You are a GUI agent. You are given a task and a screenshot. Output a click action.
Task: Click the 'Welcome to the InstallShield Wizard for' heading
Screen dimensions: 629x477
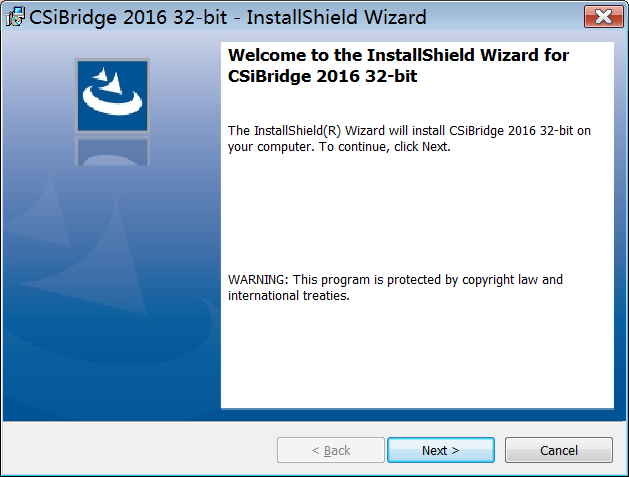click(398, 55)
